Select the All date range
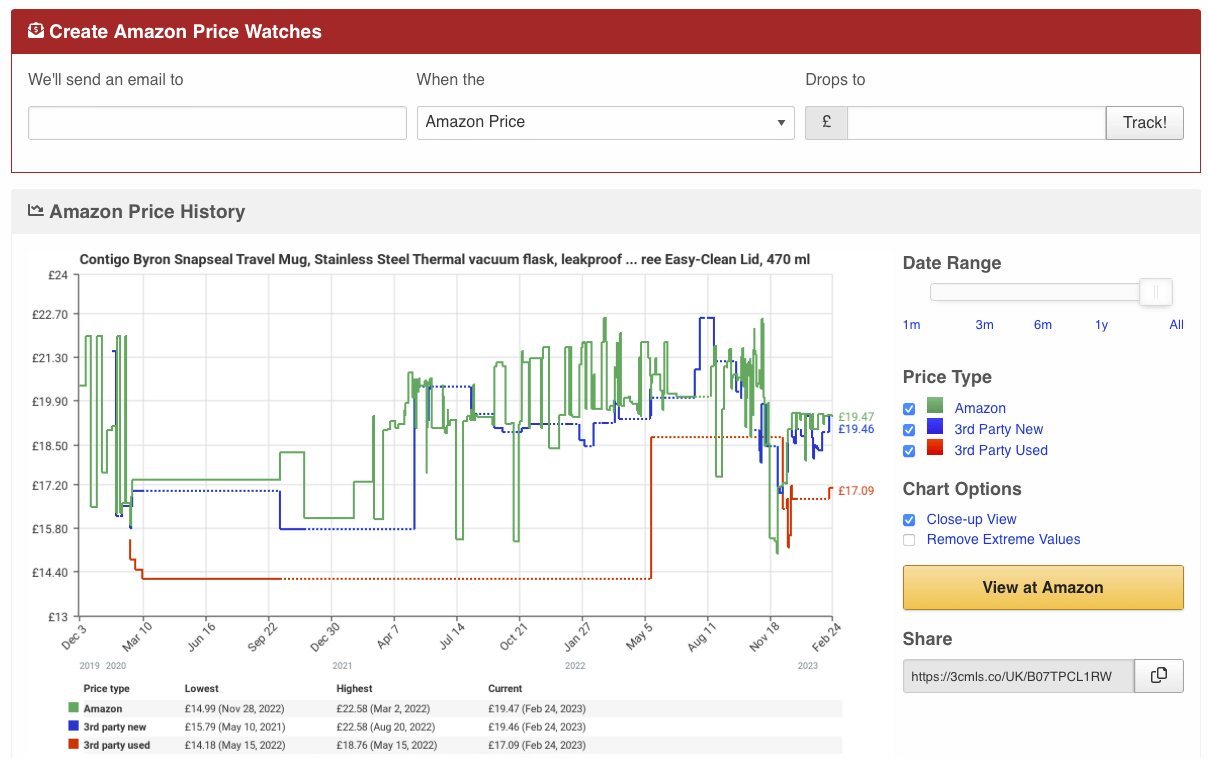1208x758 pixels. tap(1176, 324)
